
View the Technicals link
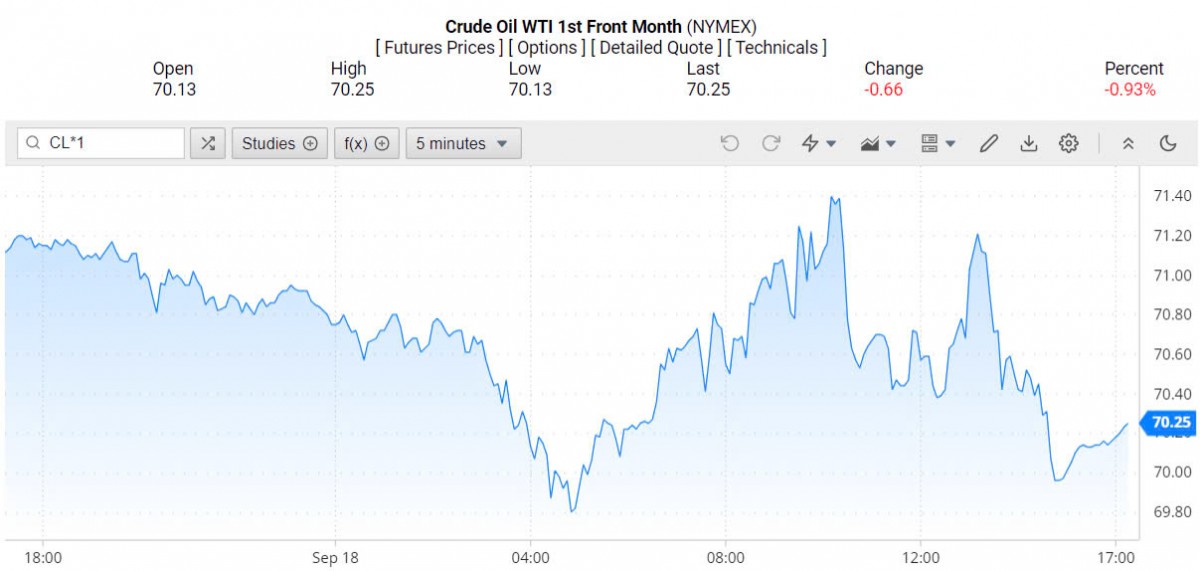(777, 47)
